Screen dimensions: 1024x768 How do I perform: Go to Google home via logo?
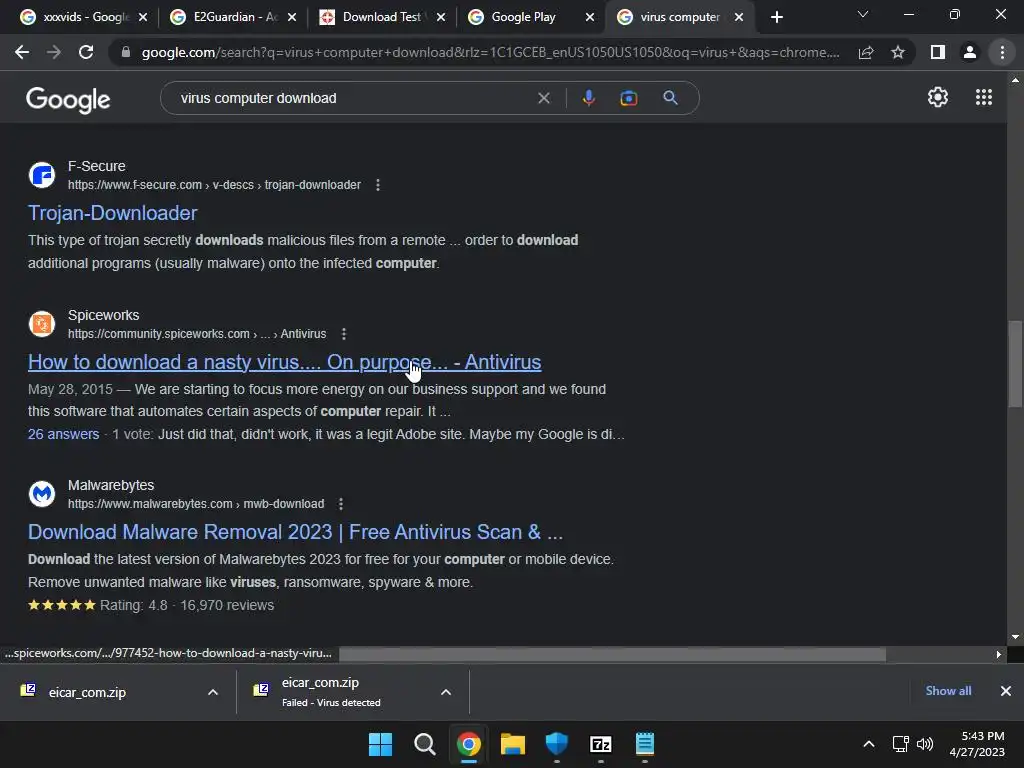coord(68,99)
